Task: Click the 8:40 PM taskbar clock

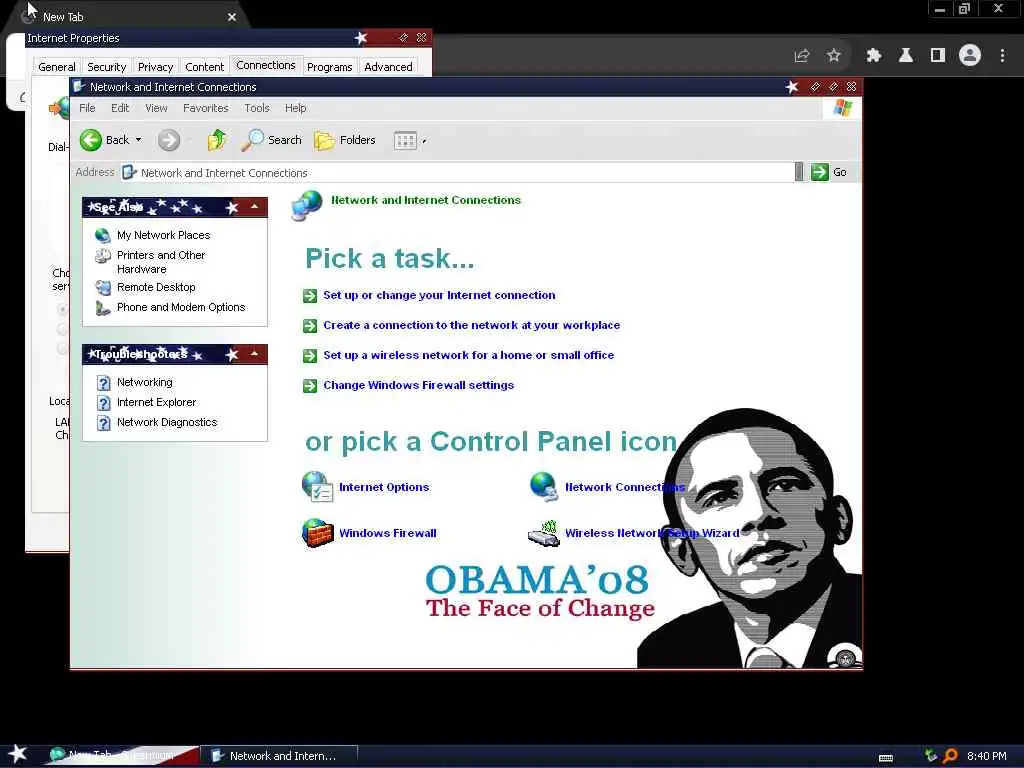Action: (986, 756)
